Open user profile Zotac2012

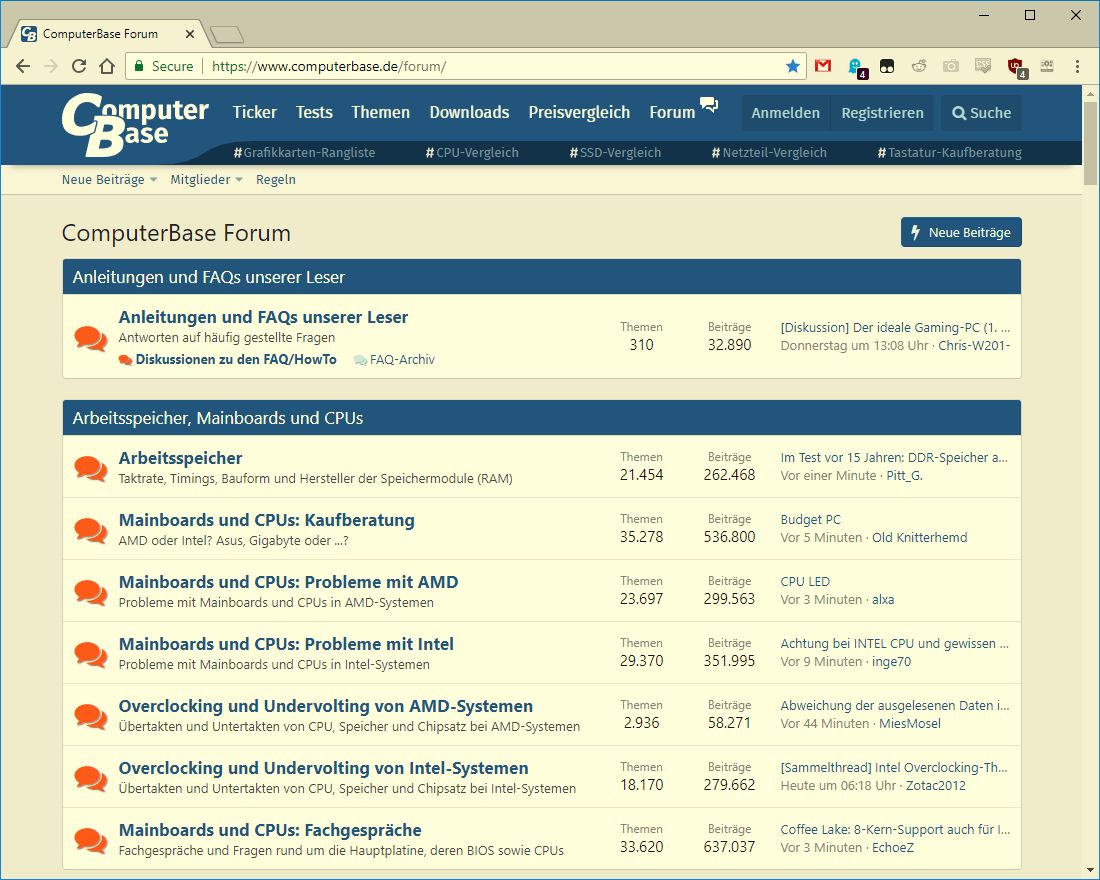935,785
